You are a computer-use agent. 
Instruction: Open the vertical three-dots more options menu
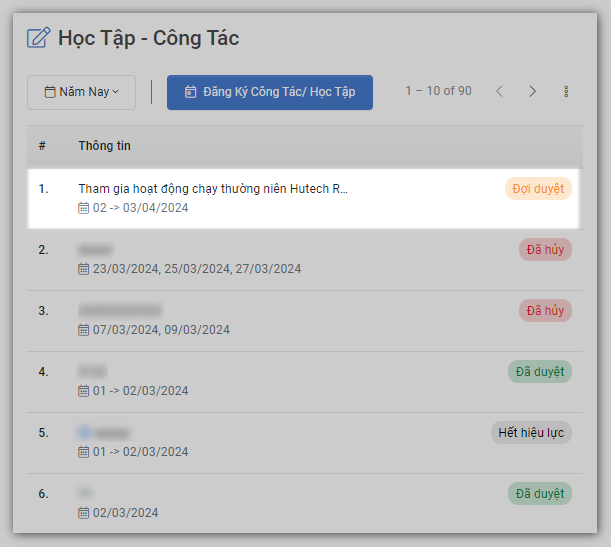pos(566,92)
